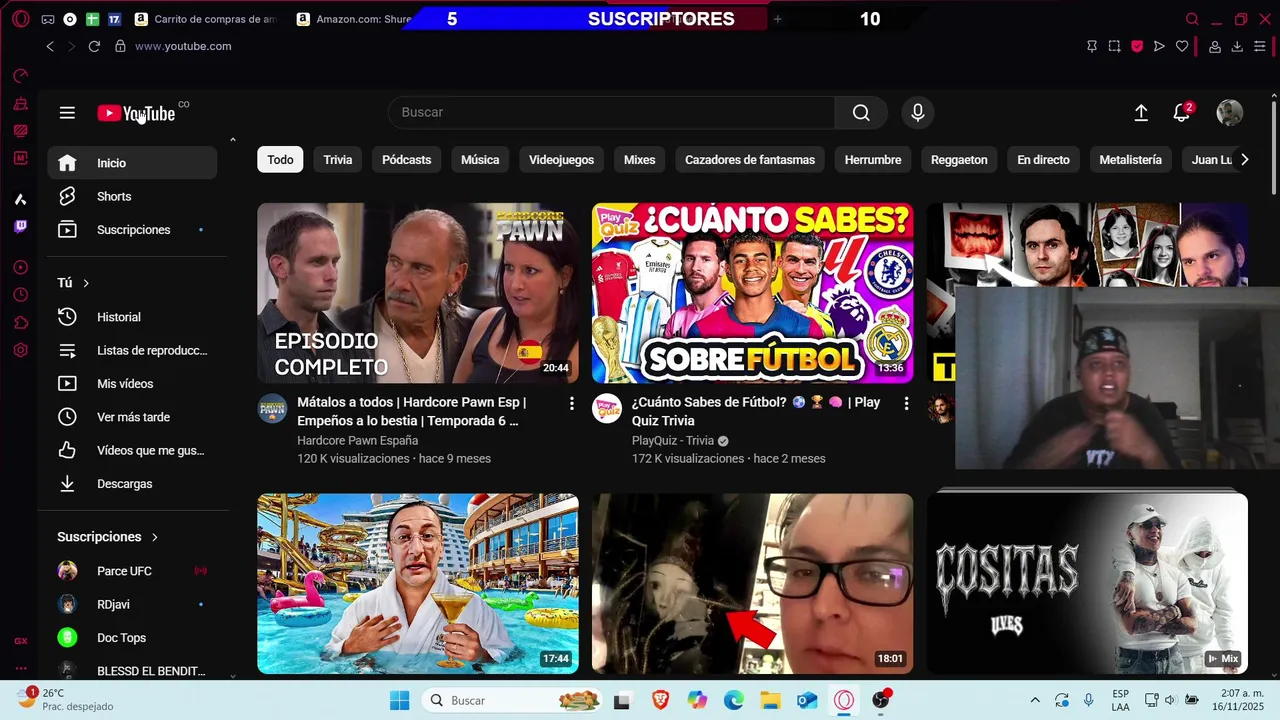Open Opera easy setup sliders icon
This screenshot has height=720, width=1280.
[x=1260, y=46]
